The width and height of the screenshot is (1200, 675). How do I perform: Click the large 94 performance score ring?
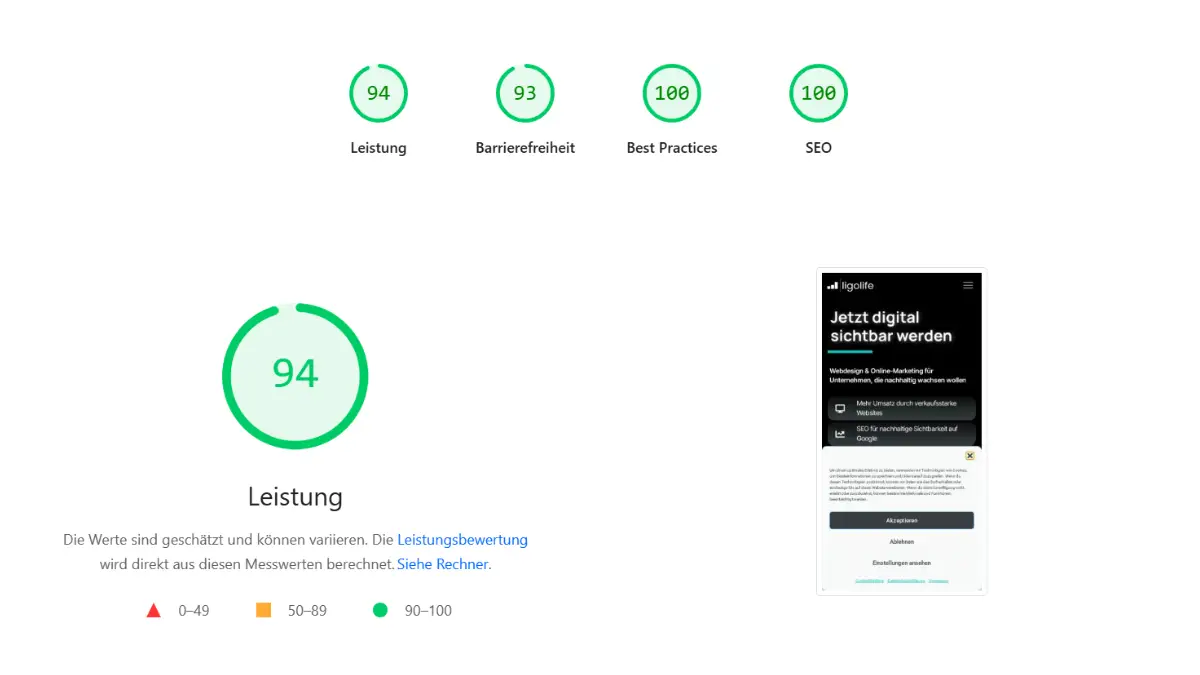[x=295, y=375]
